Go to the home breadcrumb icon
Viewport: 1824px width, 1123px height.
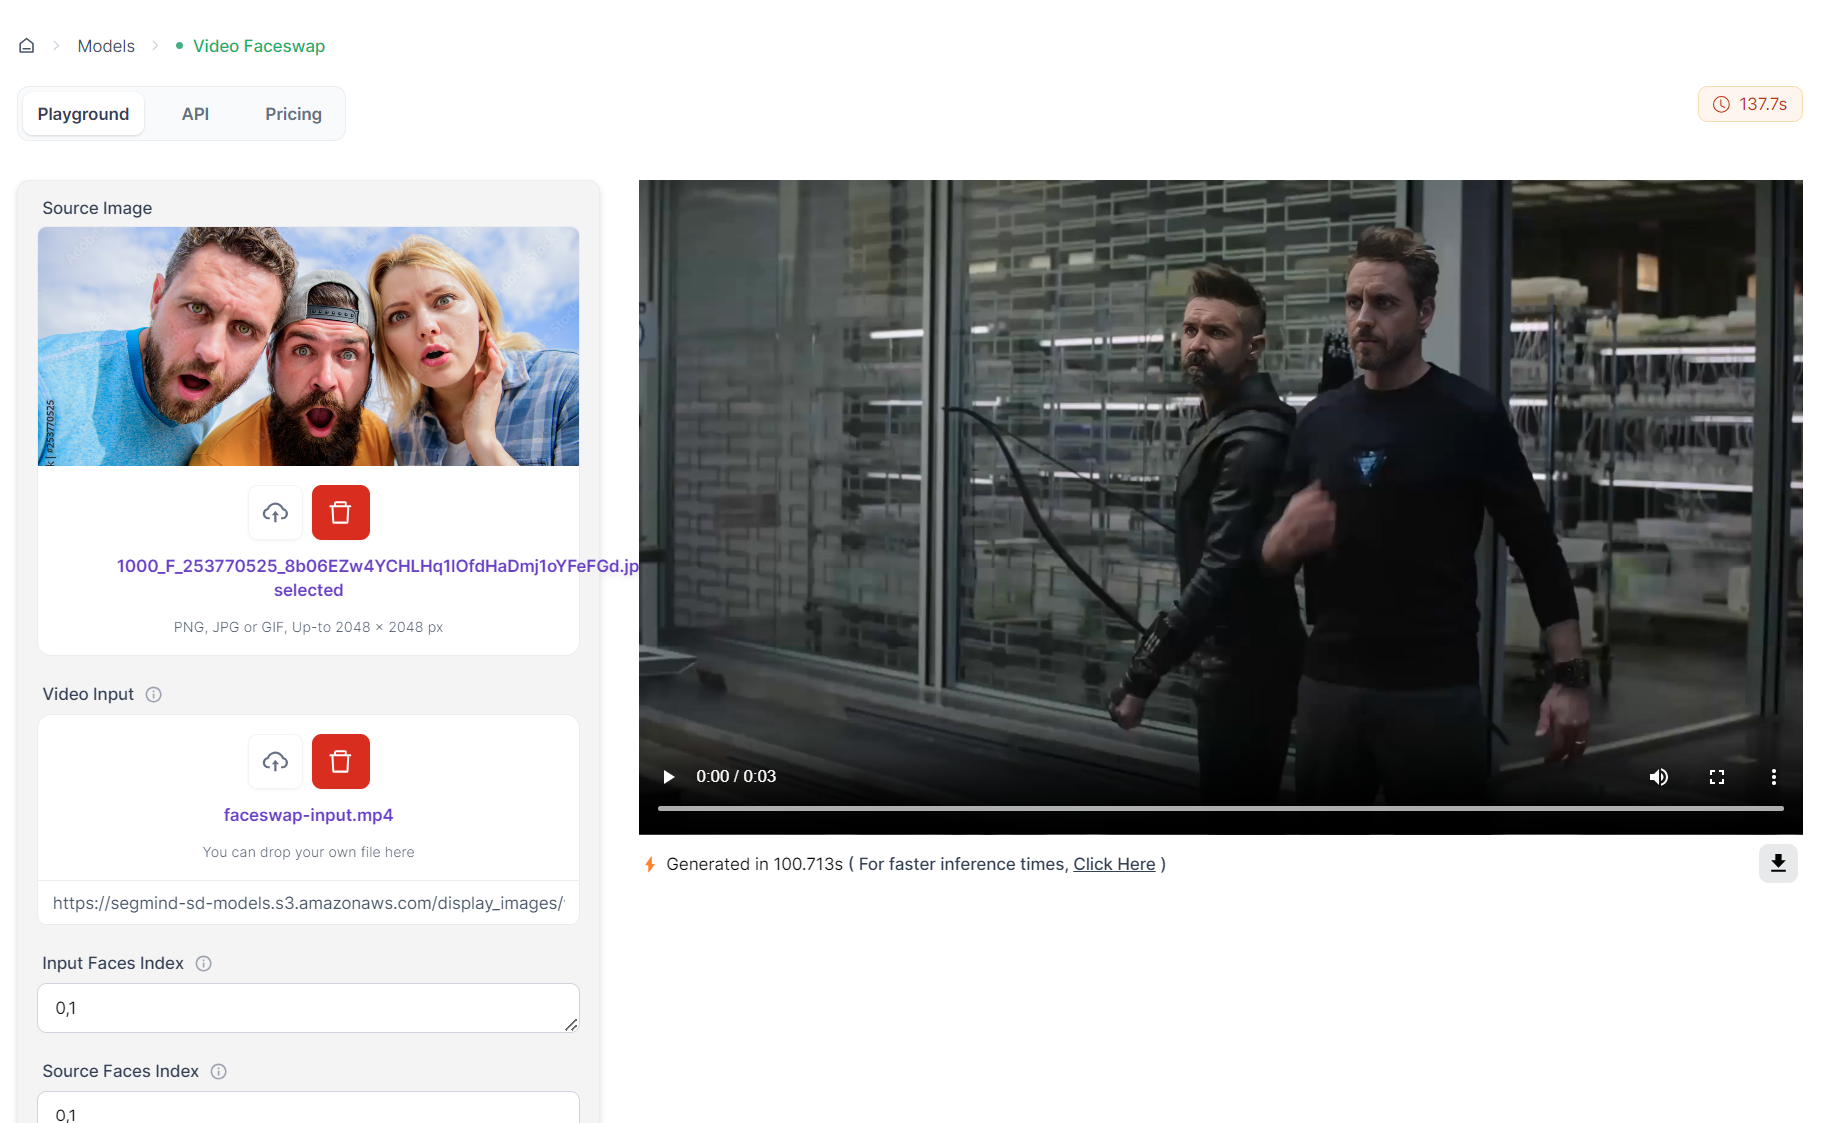27,46
